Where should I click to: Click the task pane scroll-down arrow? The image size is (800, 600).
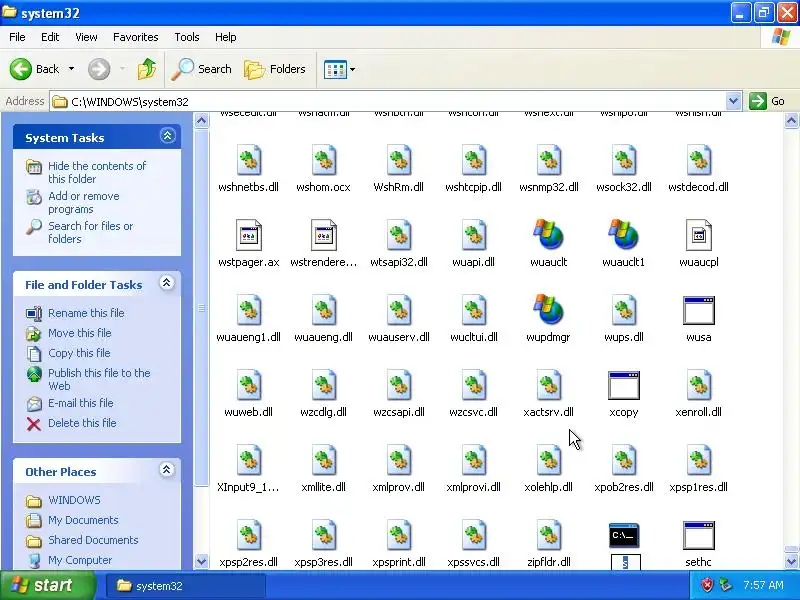click(x=202, y=562)
